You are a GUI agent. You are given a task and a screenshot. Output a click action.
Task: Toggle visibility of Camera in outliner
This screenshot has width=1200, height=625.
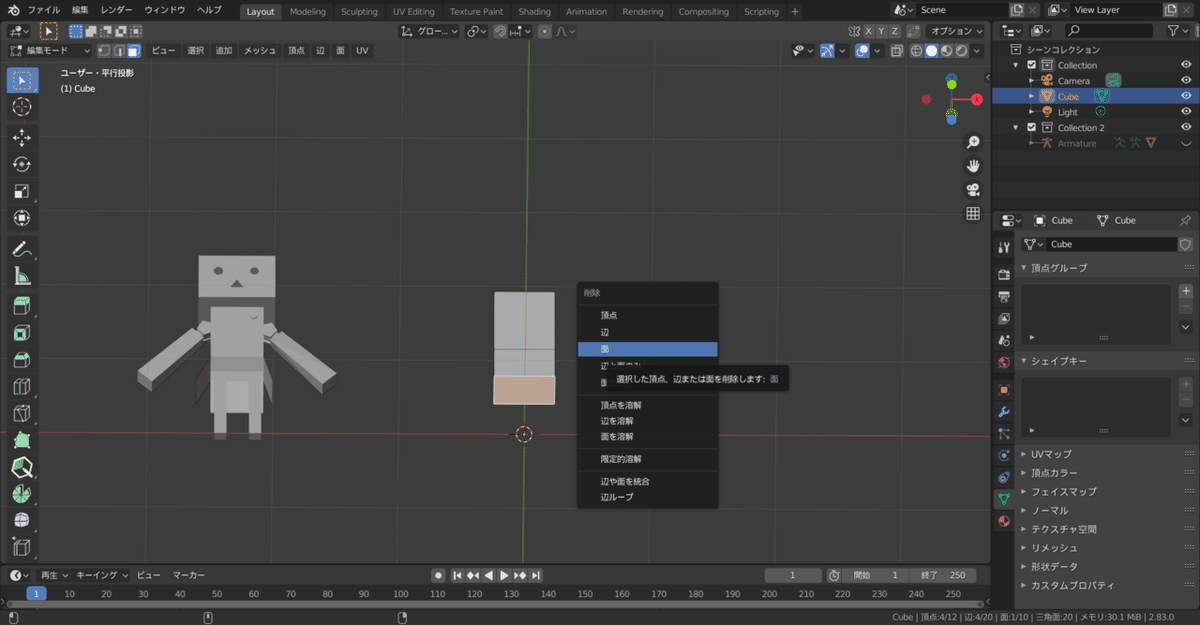coord(1187,80)
